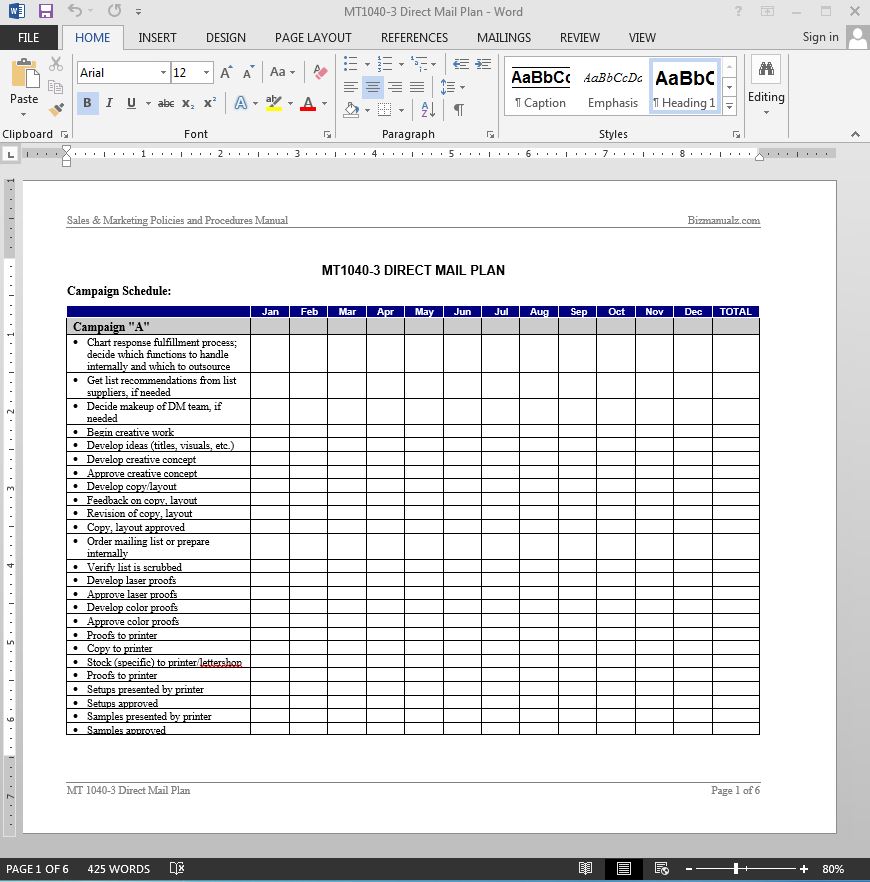
Task: Click the Copy icon in Clipboard group
Action: click(56, 86)
